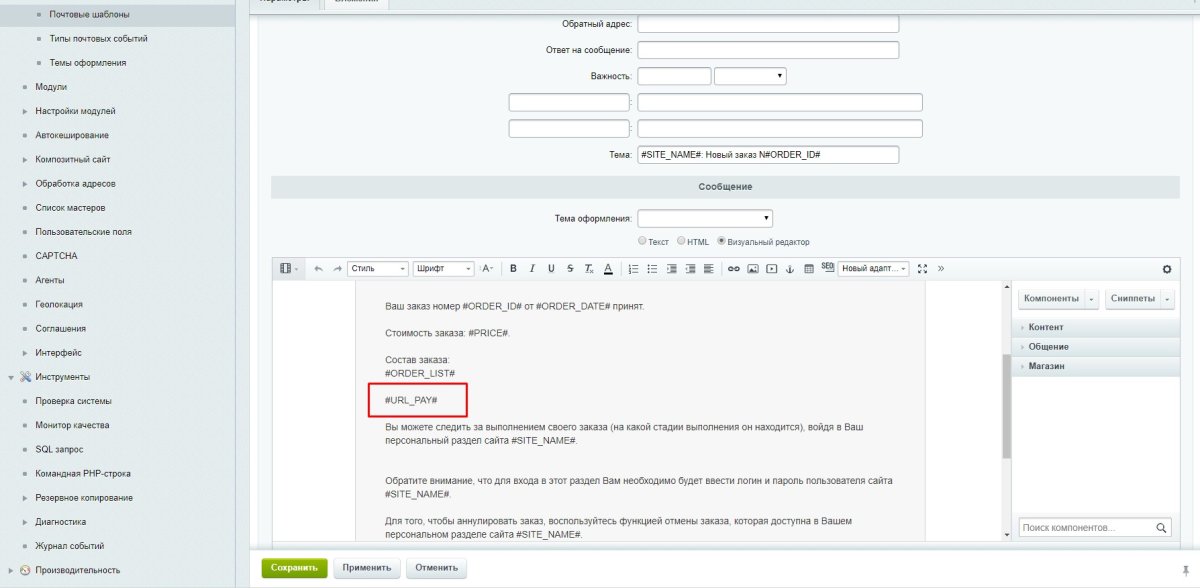Insert an image via the picture icon
The height and width of the screenshot is (588, 1200).
753,268
